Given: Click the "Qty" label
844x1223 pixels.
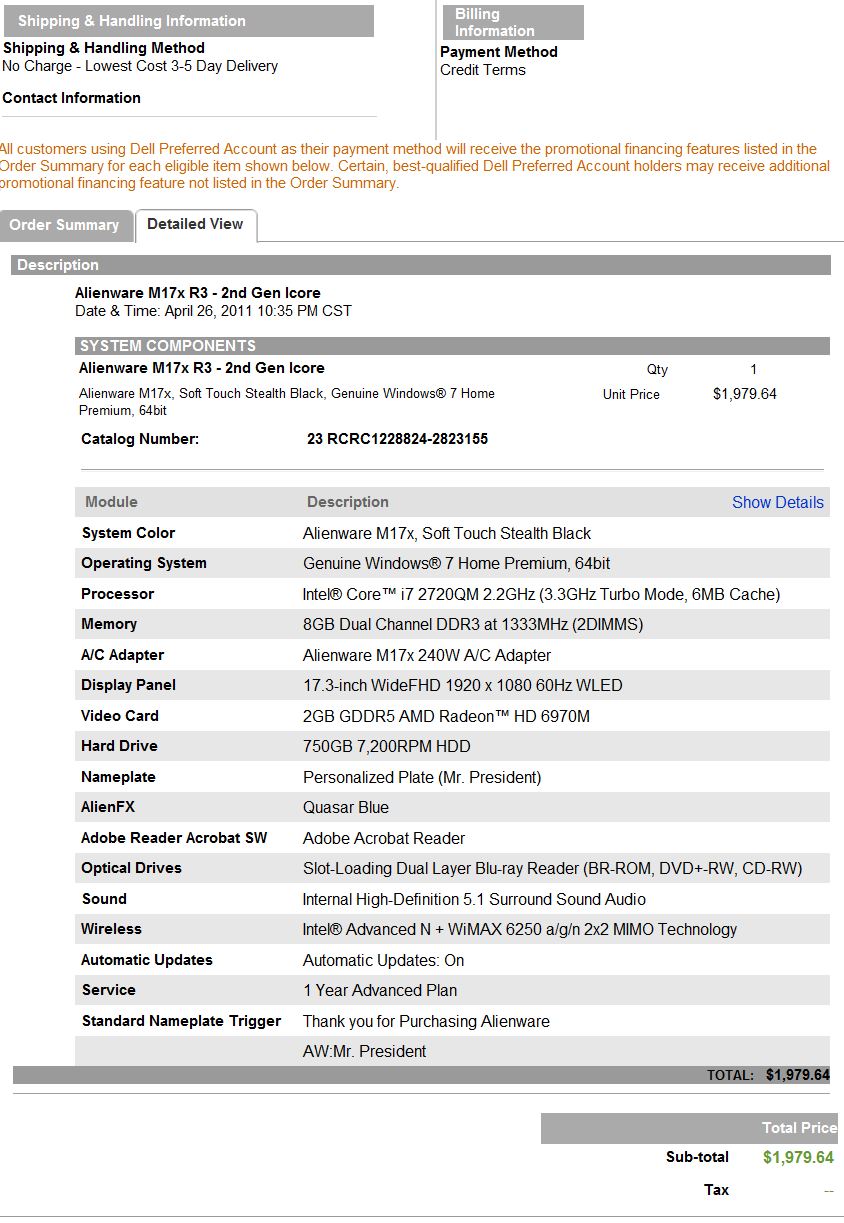Looking at the screenshot, I should tap(657, 370).
